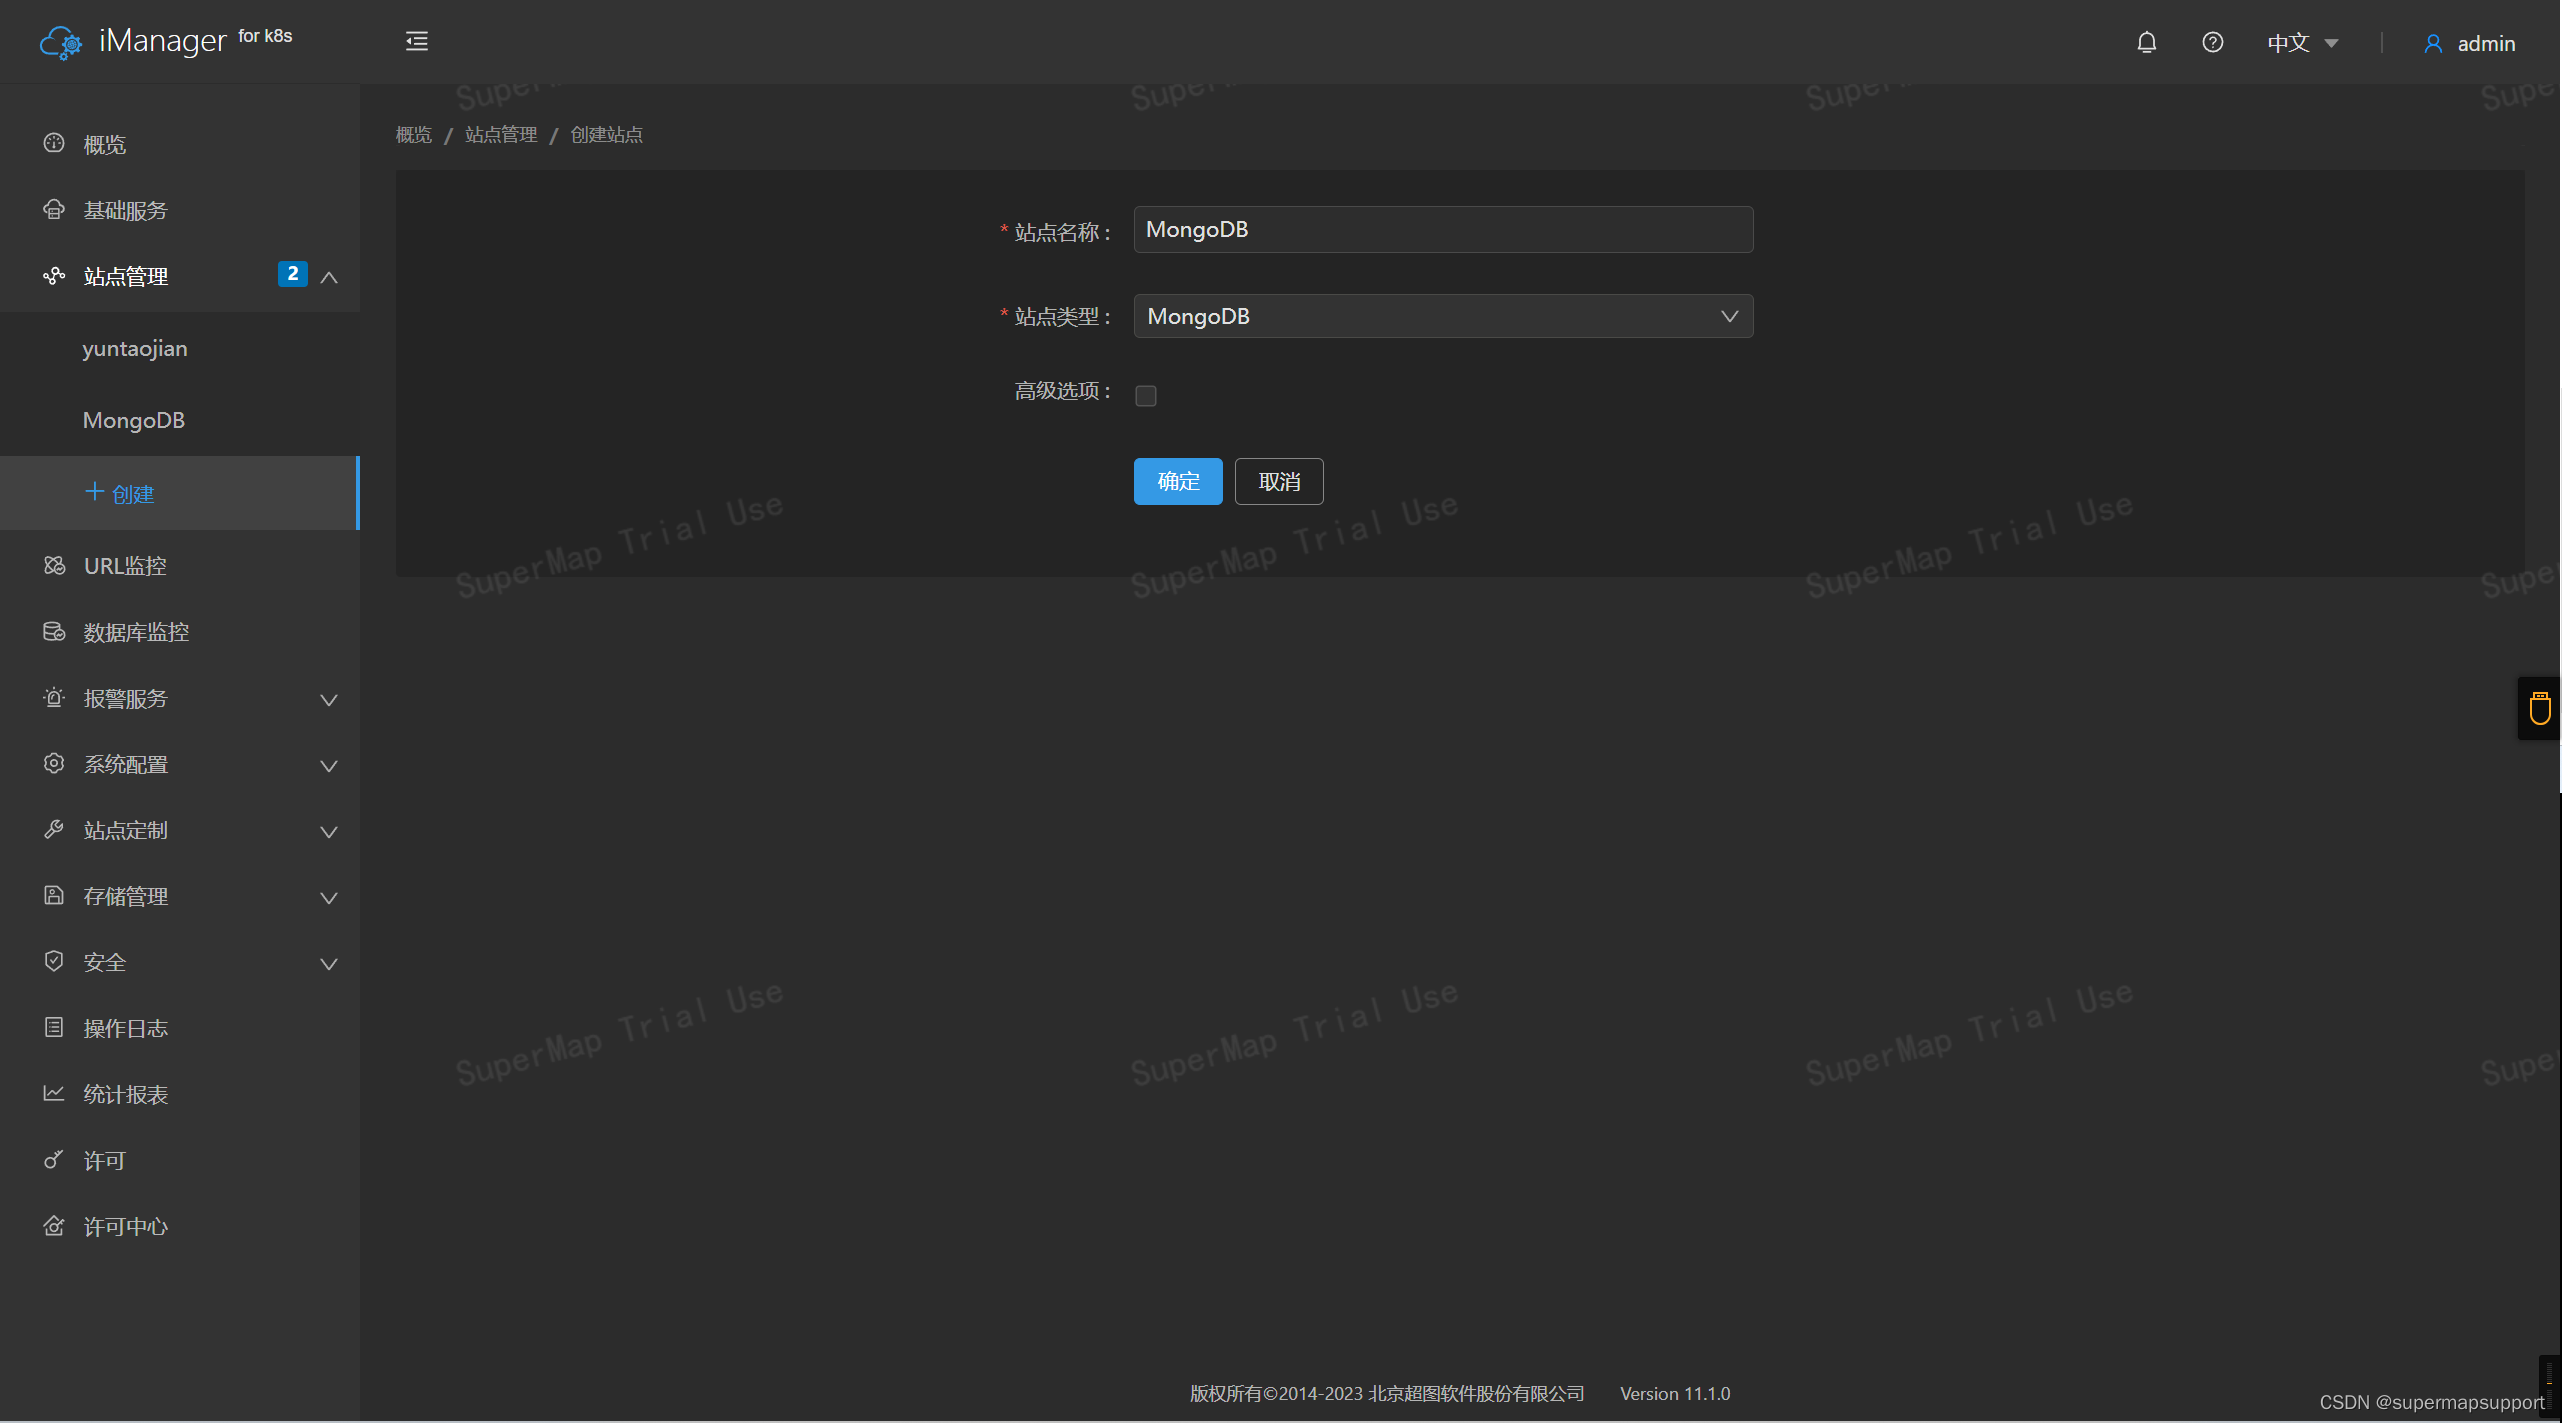Click the 站点管理 nodes icon
This screenshot has height=1423, width=2562.
click(x=54, y=275)
